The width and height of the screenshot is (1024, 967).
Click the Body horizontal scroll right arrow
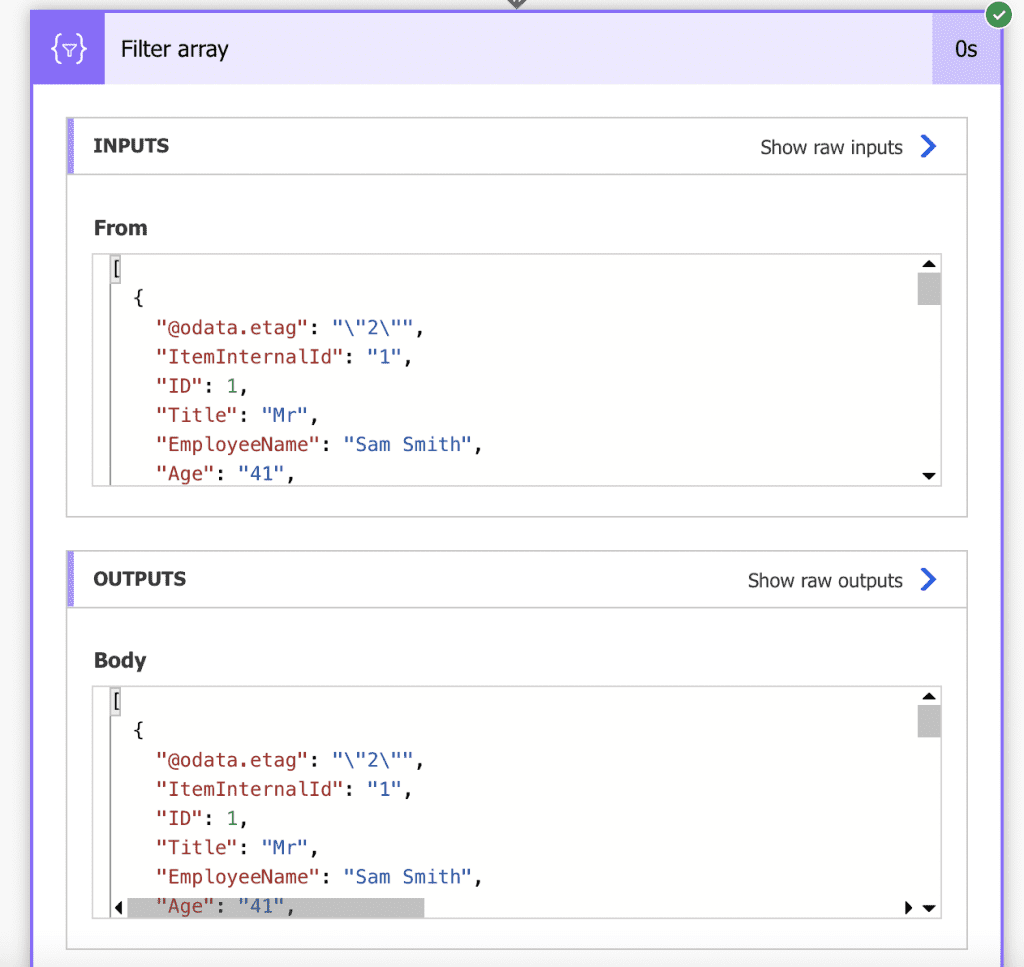[908, 908]
